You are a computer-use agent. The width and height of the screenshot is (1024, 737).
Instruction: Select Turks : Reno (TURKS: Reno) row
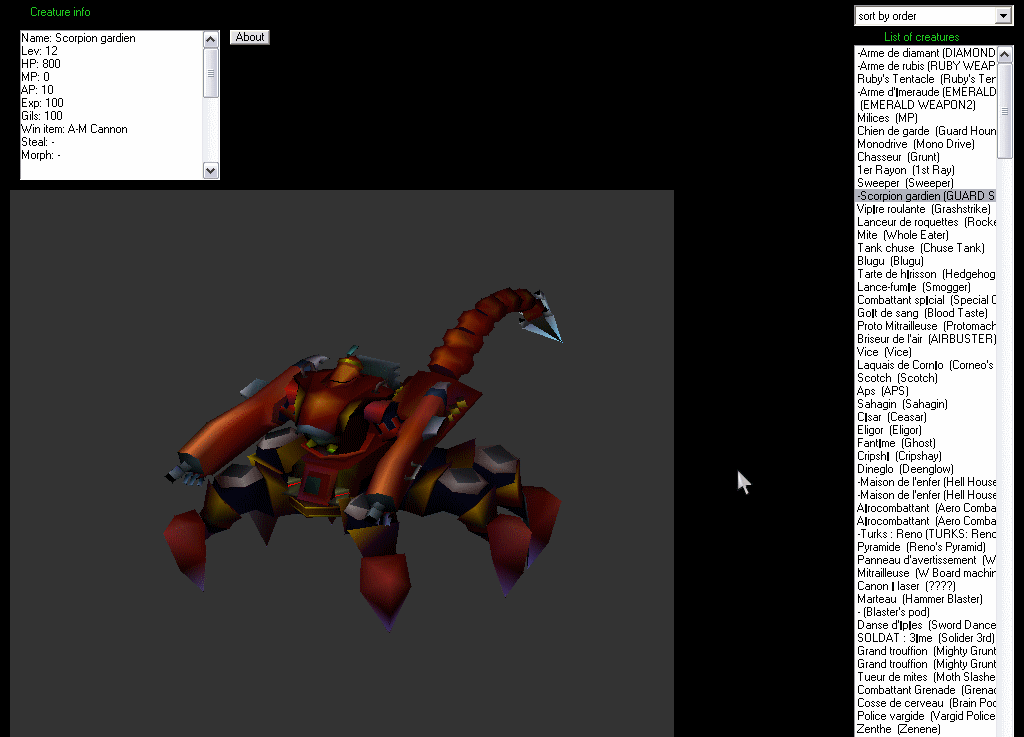coord(926,535)
